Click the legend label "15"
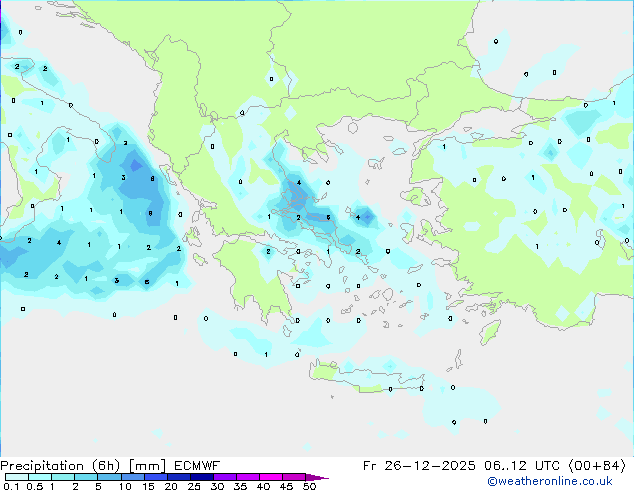 (x=148, y=486)
